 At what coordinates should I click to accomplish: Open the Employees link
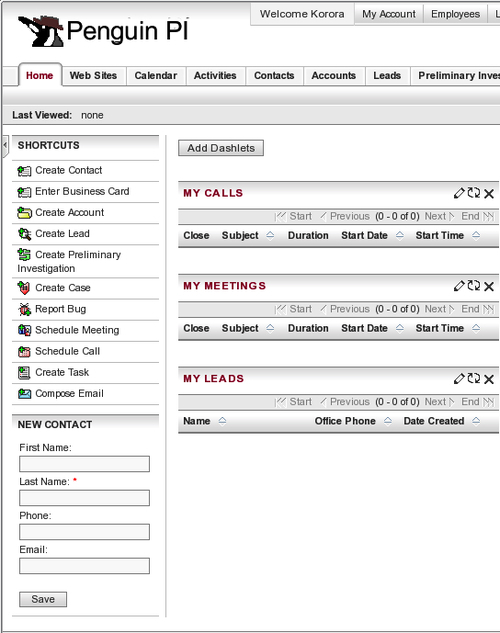pyautogui.click(x=455, y=14)
